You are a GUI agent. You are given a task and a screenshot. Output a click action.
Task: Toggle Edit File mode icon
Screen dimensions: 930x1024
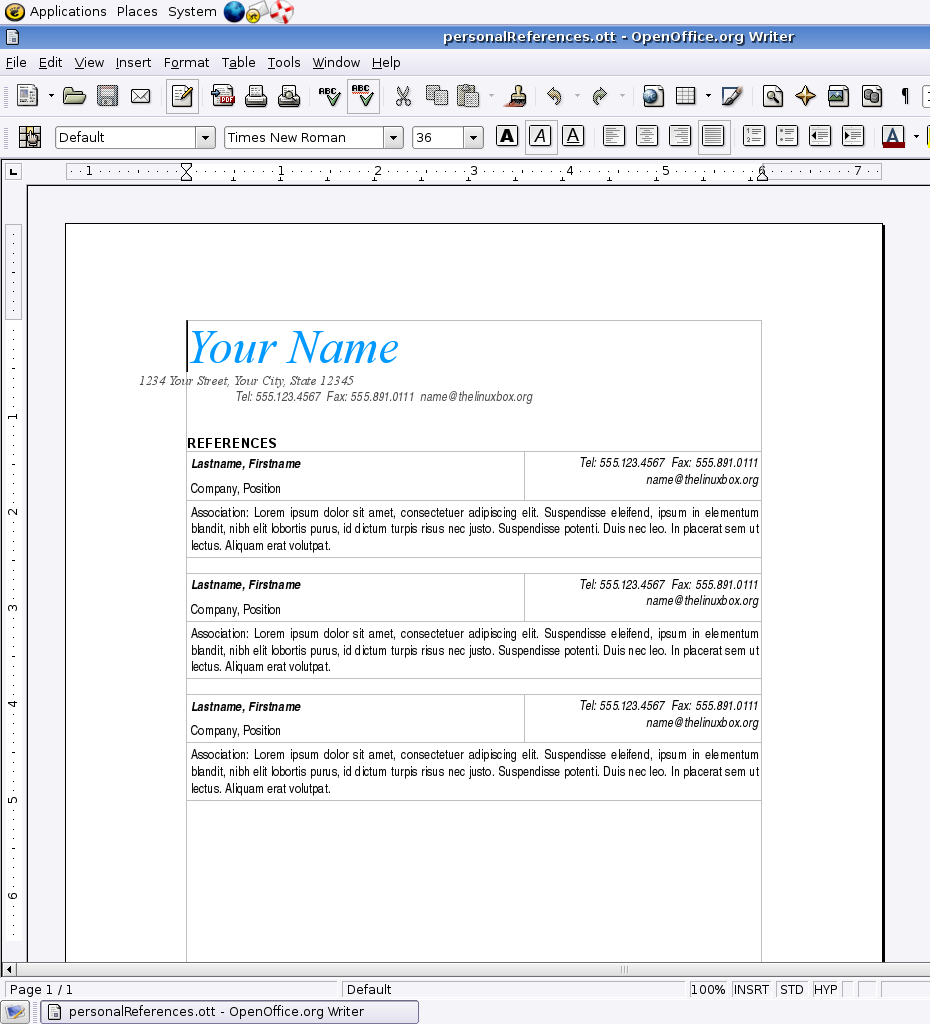[x=182, y=96]
